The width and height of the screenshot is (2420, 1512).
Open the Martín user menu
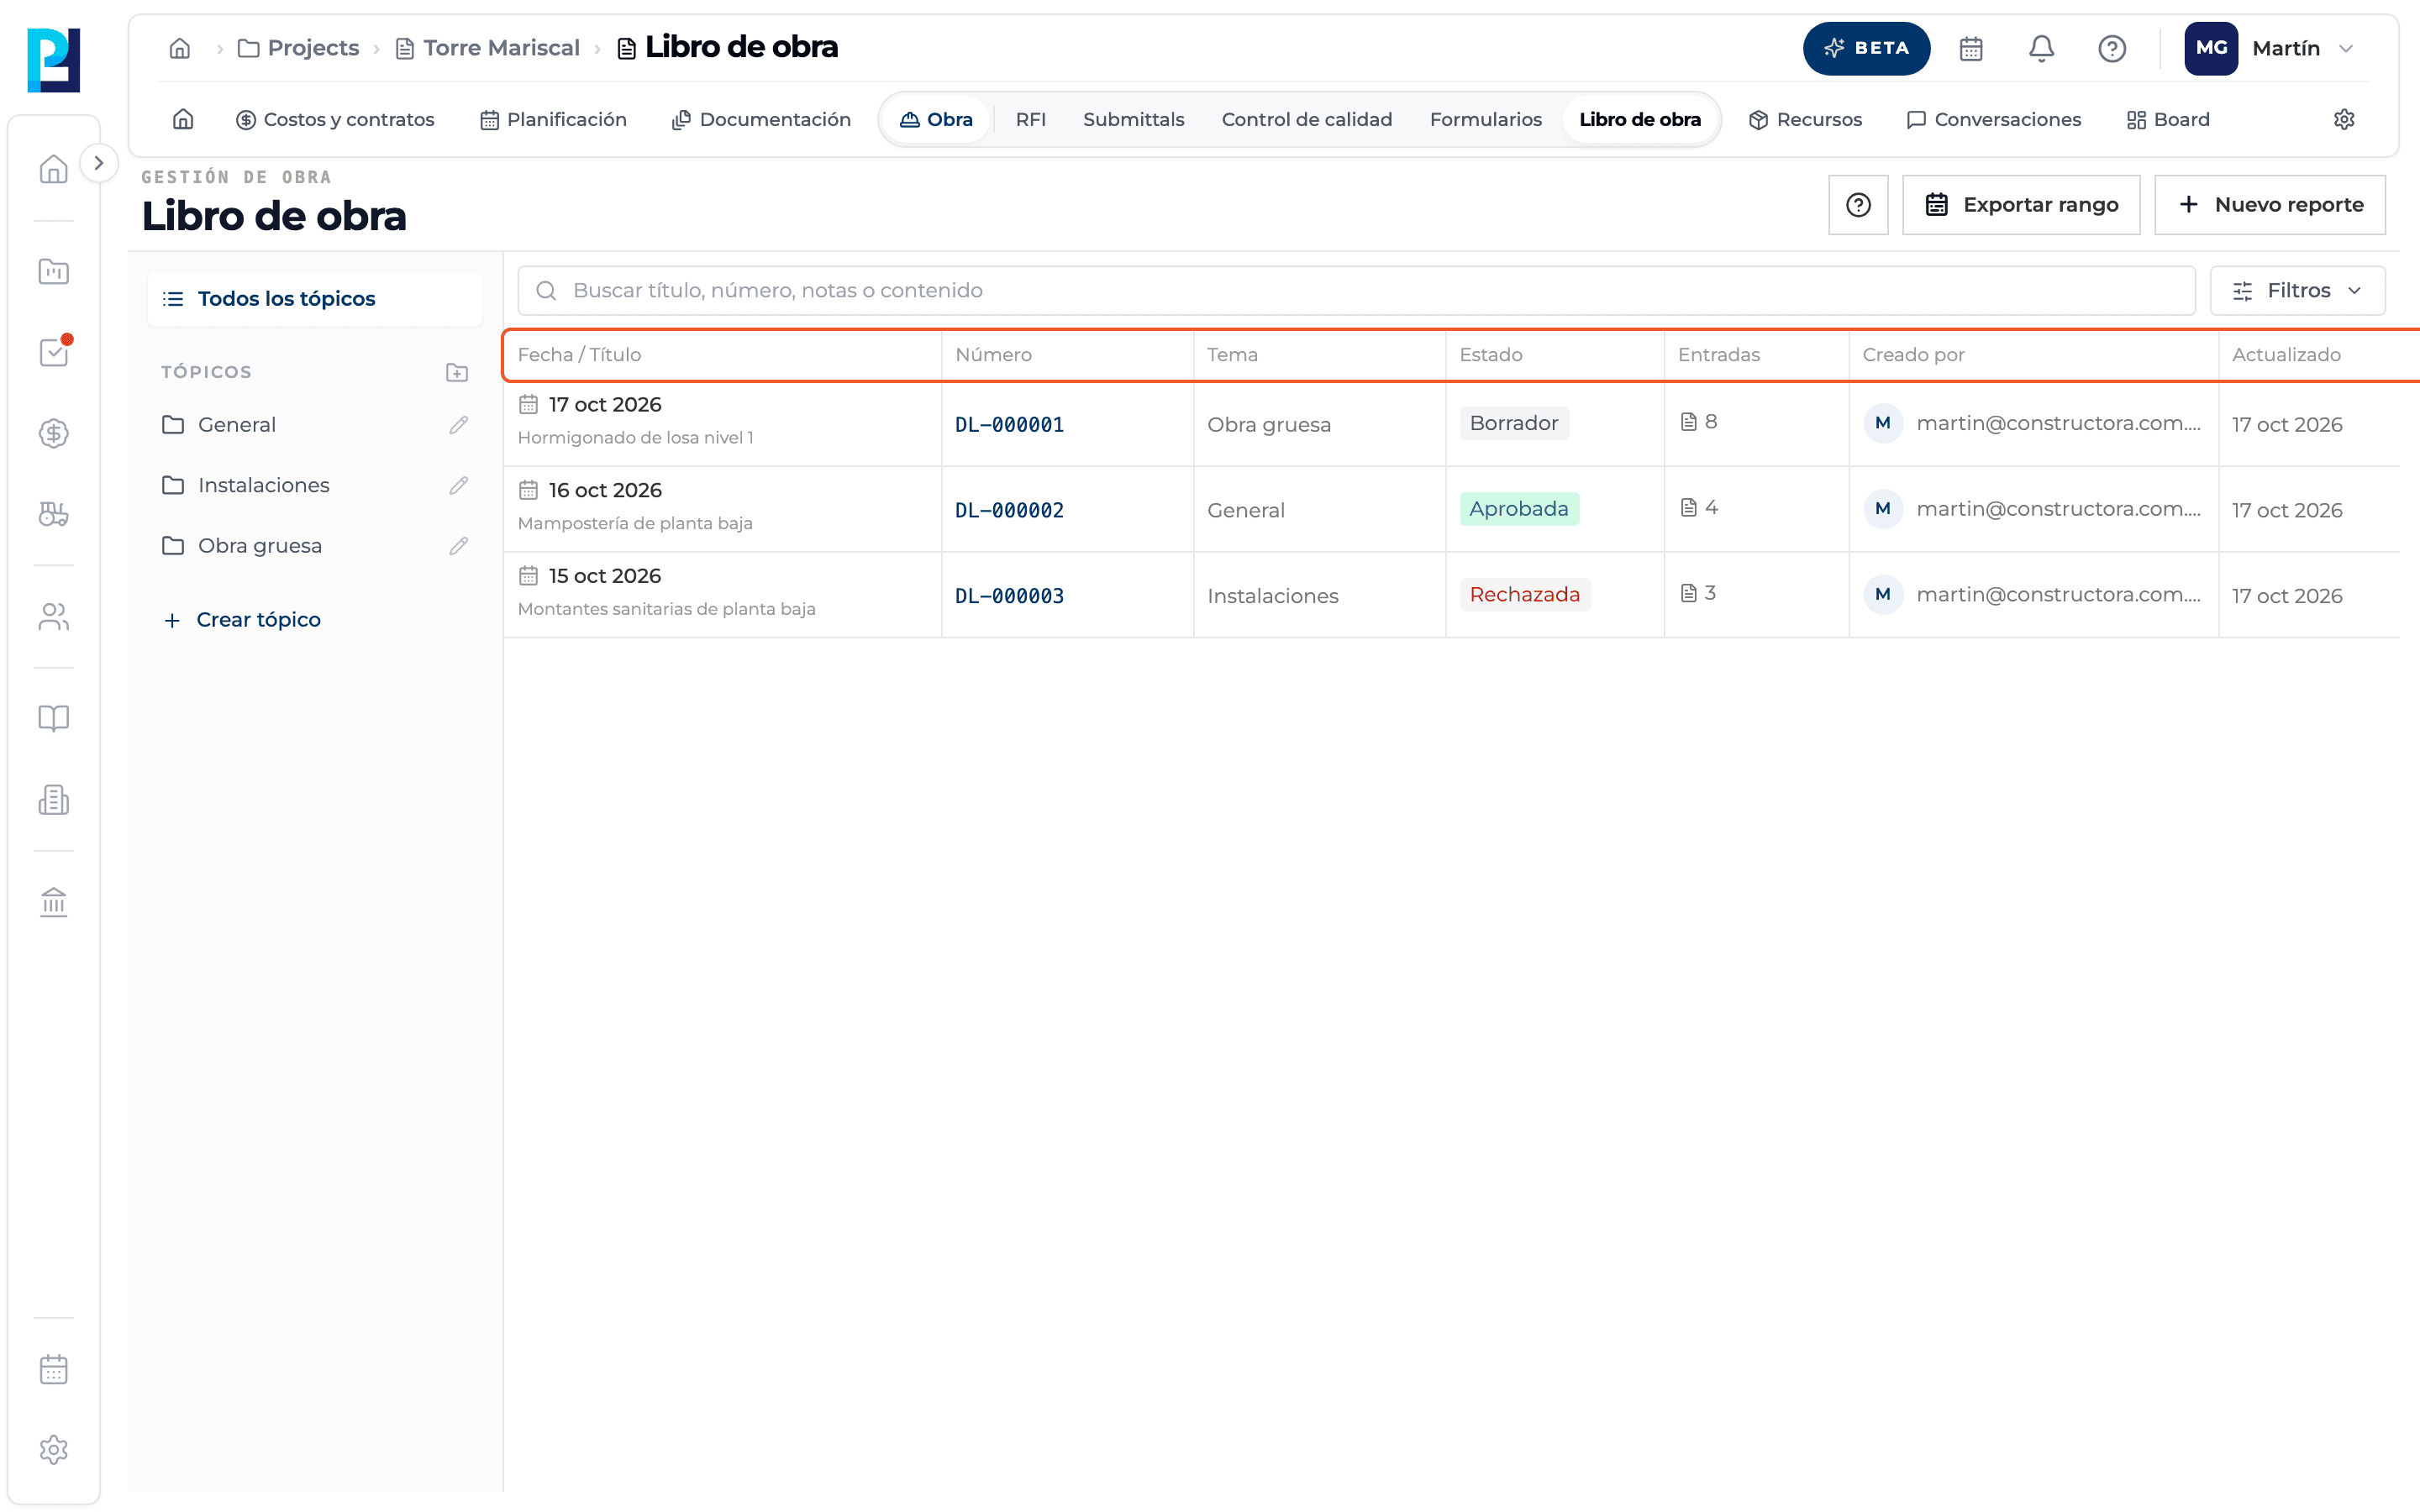2269,48
